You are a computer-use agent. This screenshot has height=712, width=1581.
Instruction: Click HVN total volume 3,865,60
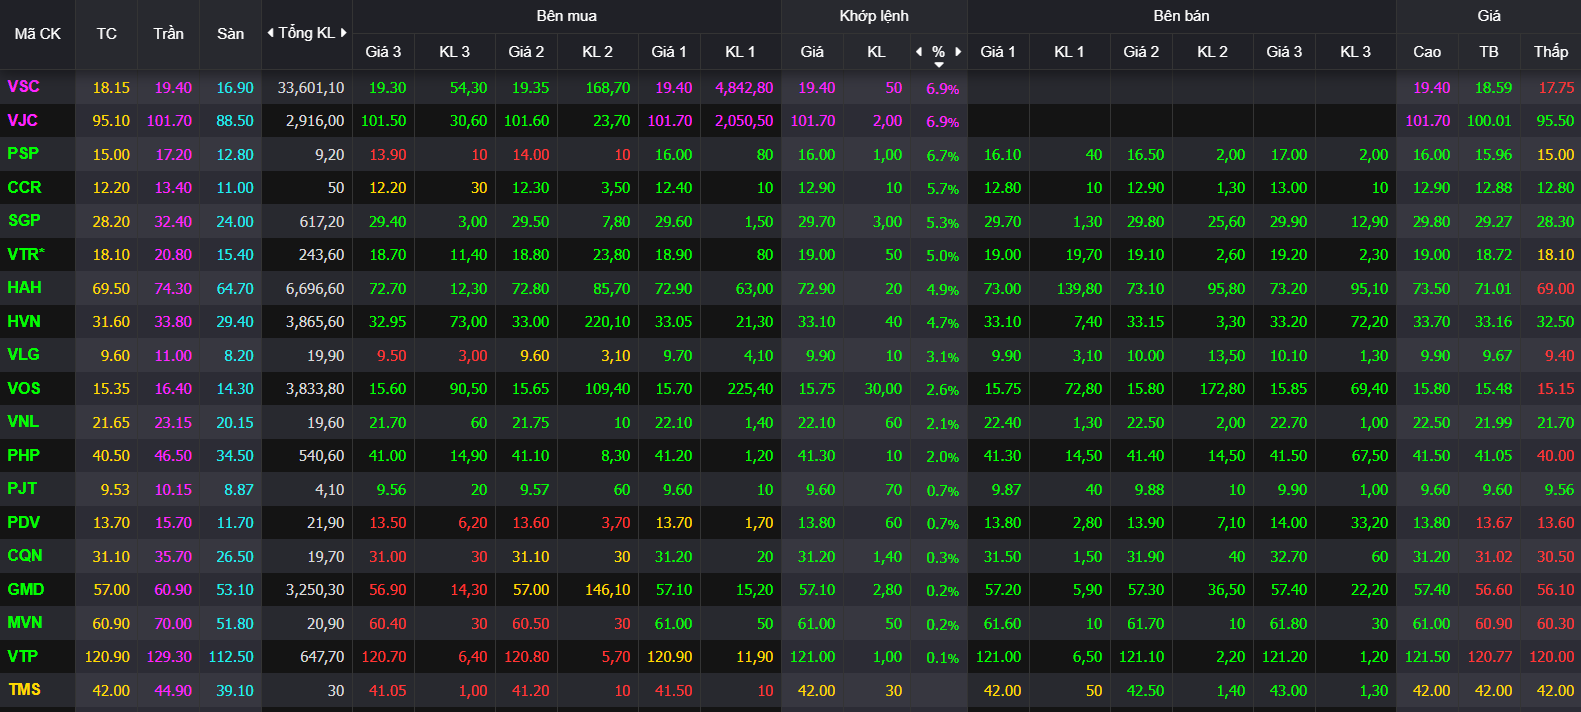[315, 322]
